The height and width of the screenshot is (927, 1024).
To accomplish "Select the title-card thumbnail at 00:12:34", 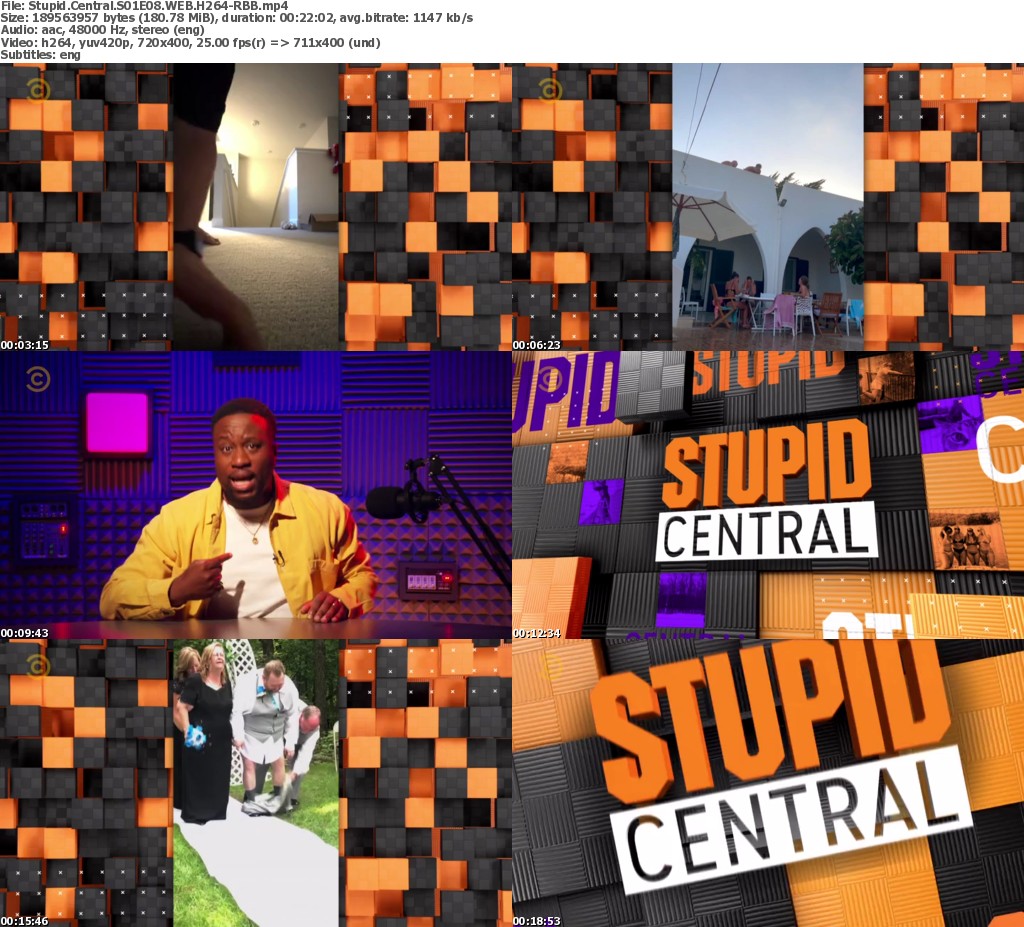I will tap(768, 495).
